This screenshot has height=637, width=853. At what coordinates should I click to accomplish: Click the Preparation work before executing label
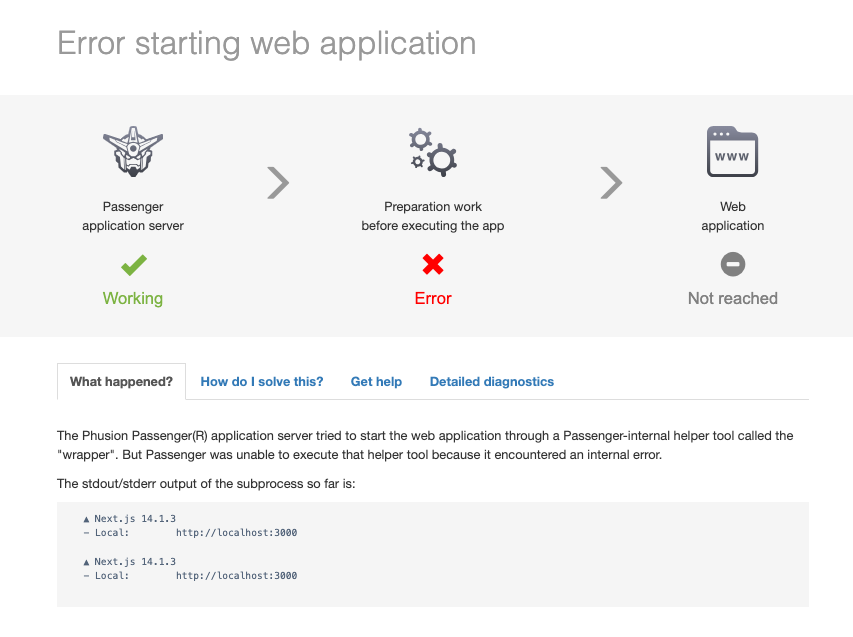(433, 216)
